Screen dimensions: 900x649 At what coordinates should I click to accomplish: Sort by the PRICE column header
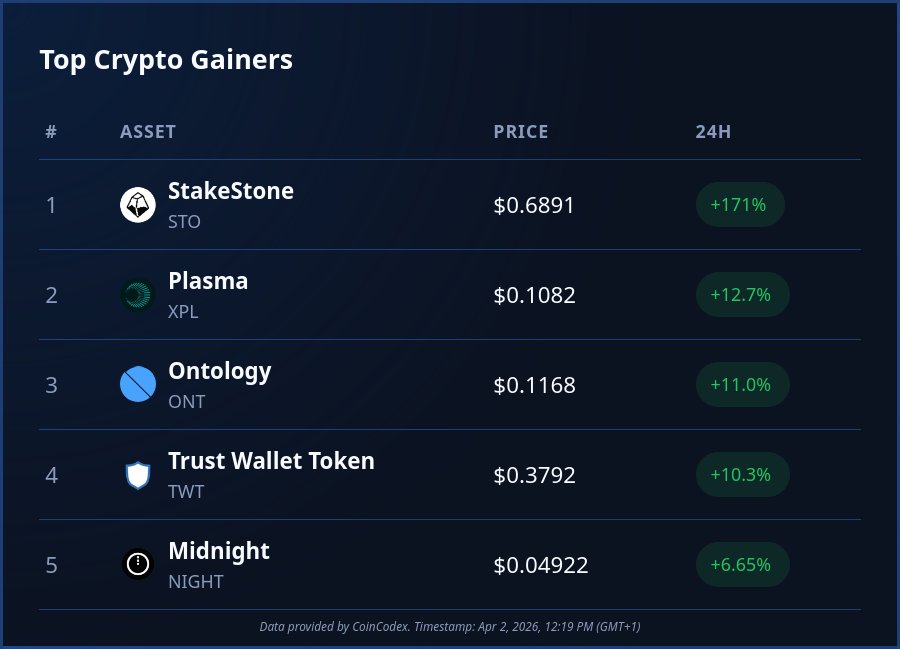click(521, 132)
